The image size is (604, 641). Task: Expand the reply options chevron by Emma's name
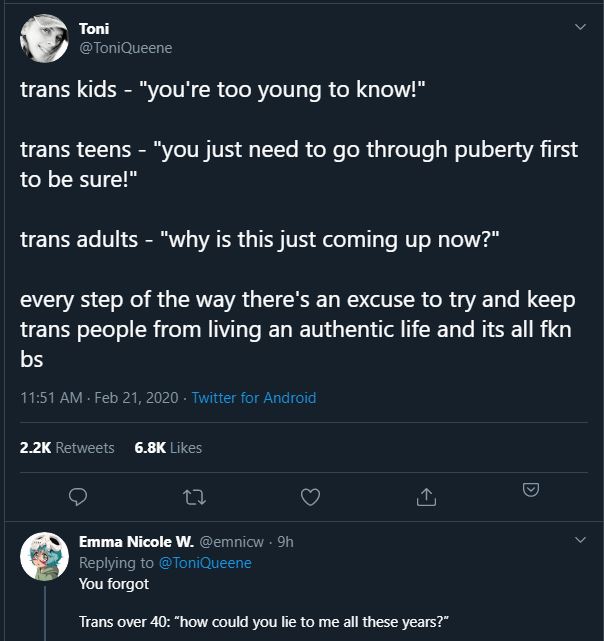[x=580, y=540]
